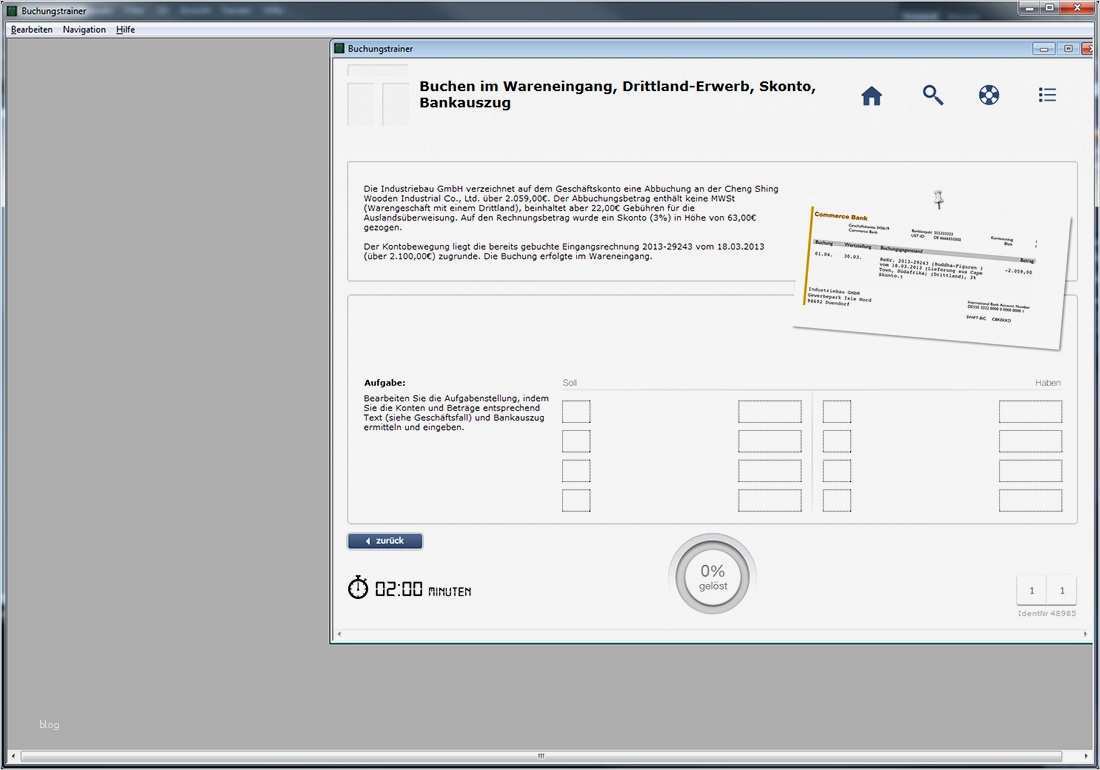1100x770 pixels.
Task: Open the Navigation menu
Action: coord(84,29)
